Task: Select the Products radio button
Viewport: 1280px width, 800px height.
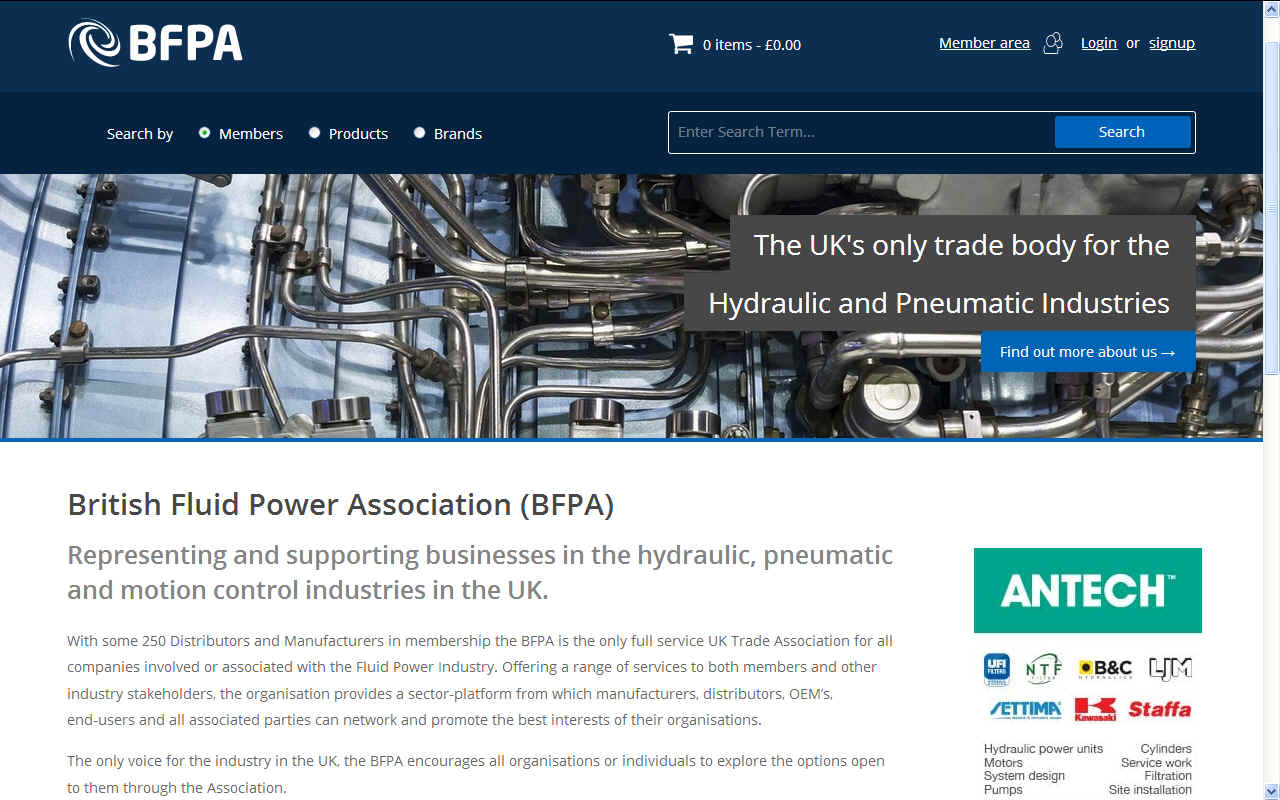Action: (x=314, y=132)
